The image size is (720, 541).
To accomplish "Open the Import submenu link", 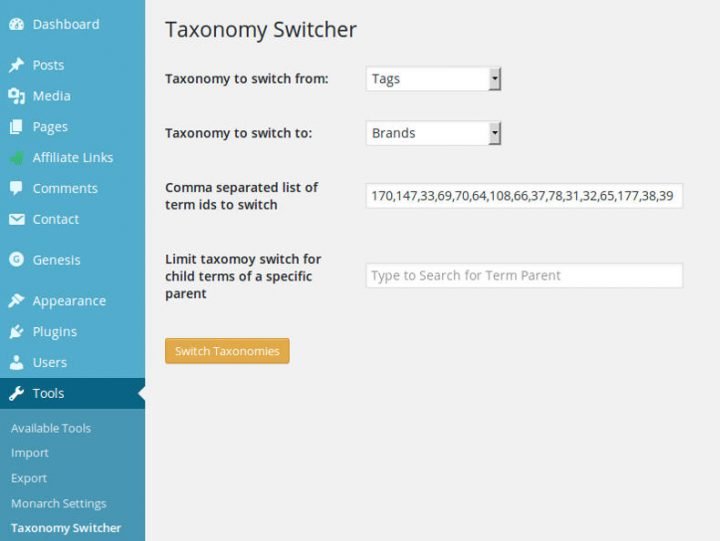I will 30,453.
